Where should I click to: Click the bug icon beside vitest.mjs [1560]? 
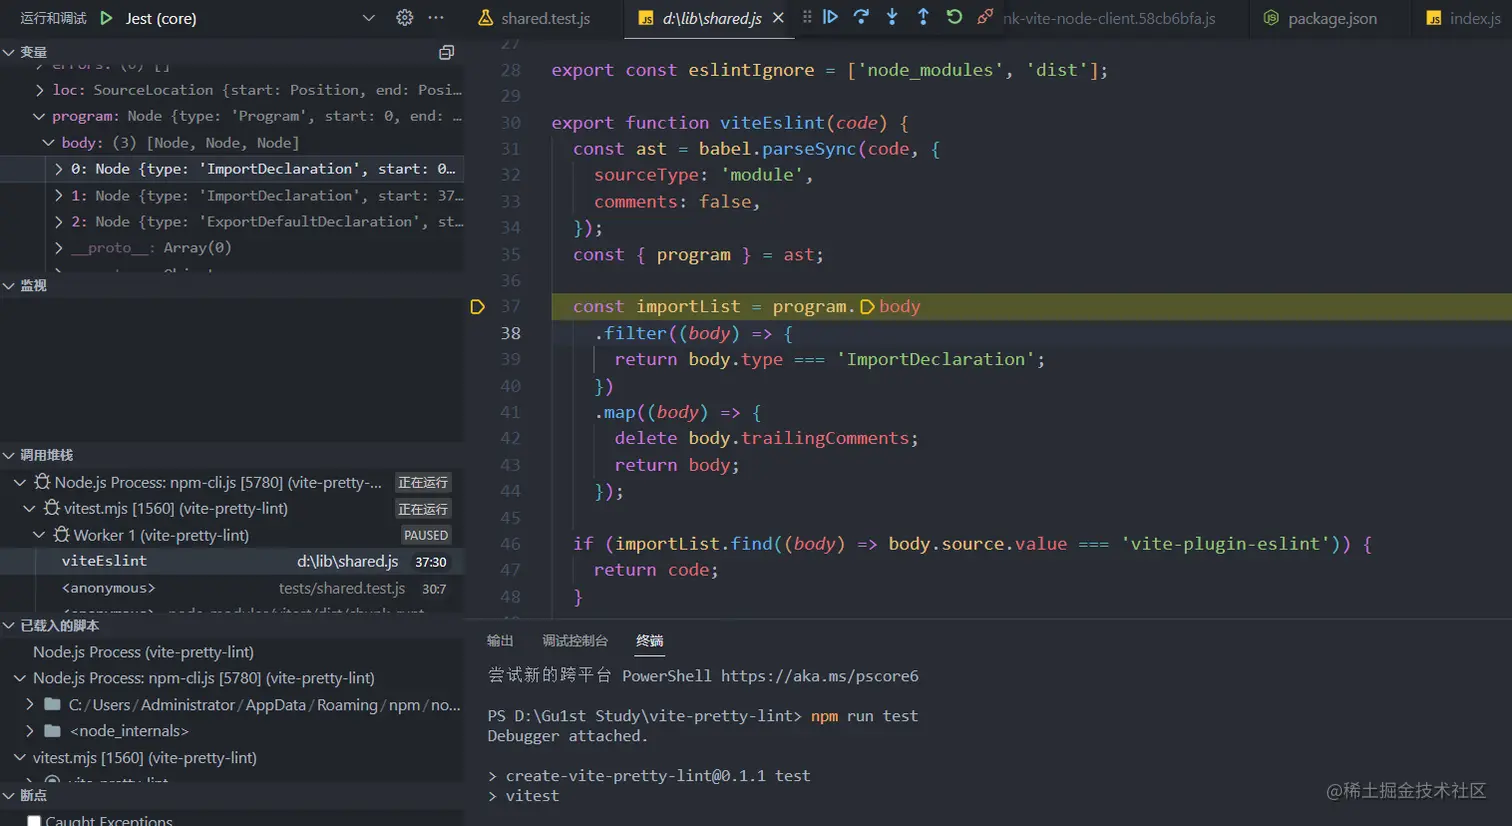coord(52,508)
